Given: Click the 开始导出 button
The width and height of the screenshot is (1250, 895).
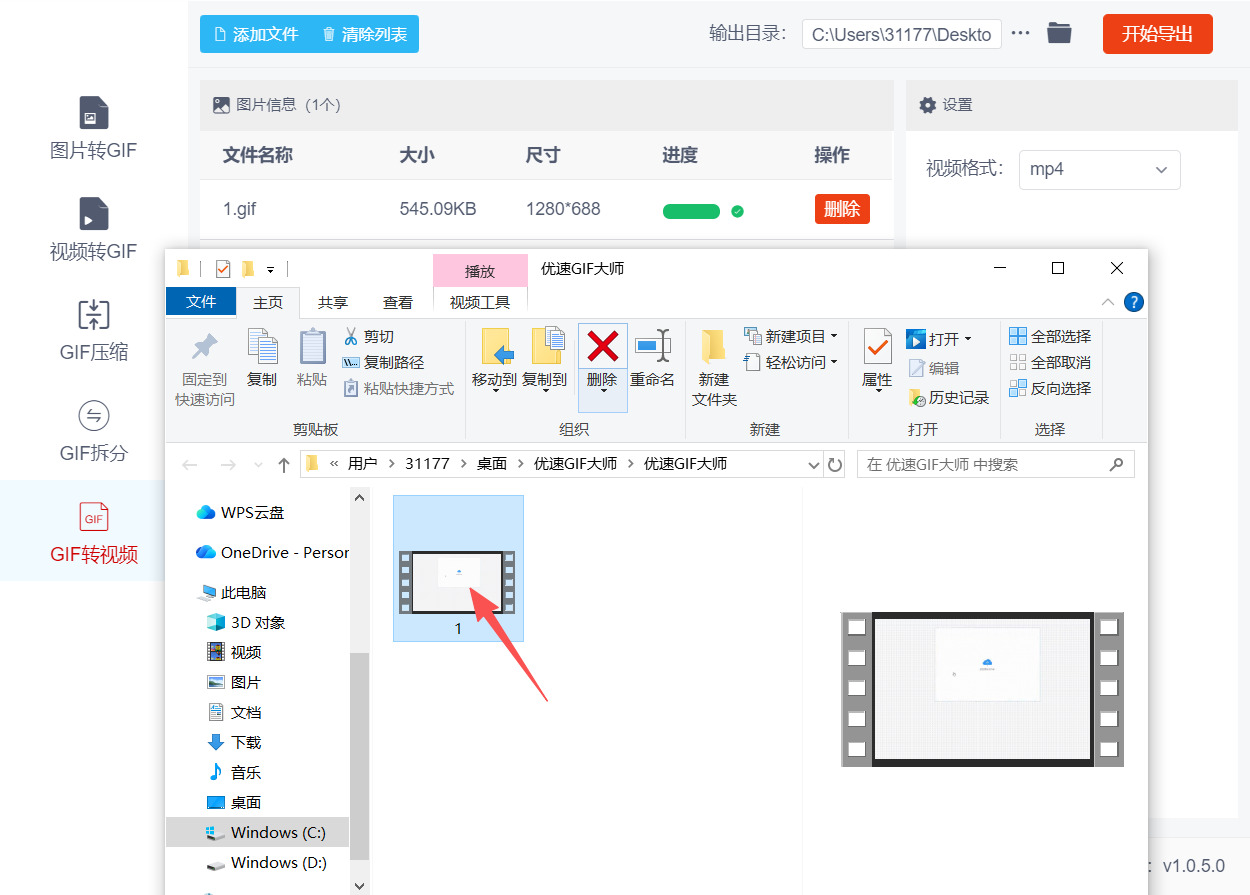Looking at the screenshot, I should click(x=1157, y=33).
